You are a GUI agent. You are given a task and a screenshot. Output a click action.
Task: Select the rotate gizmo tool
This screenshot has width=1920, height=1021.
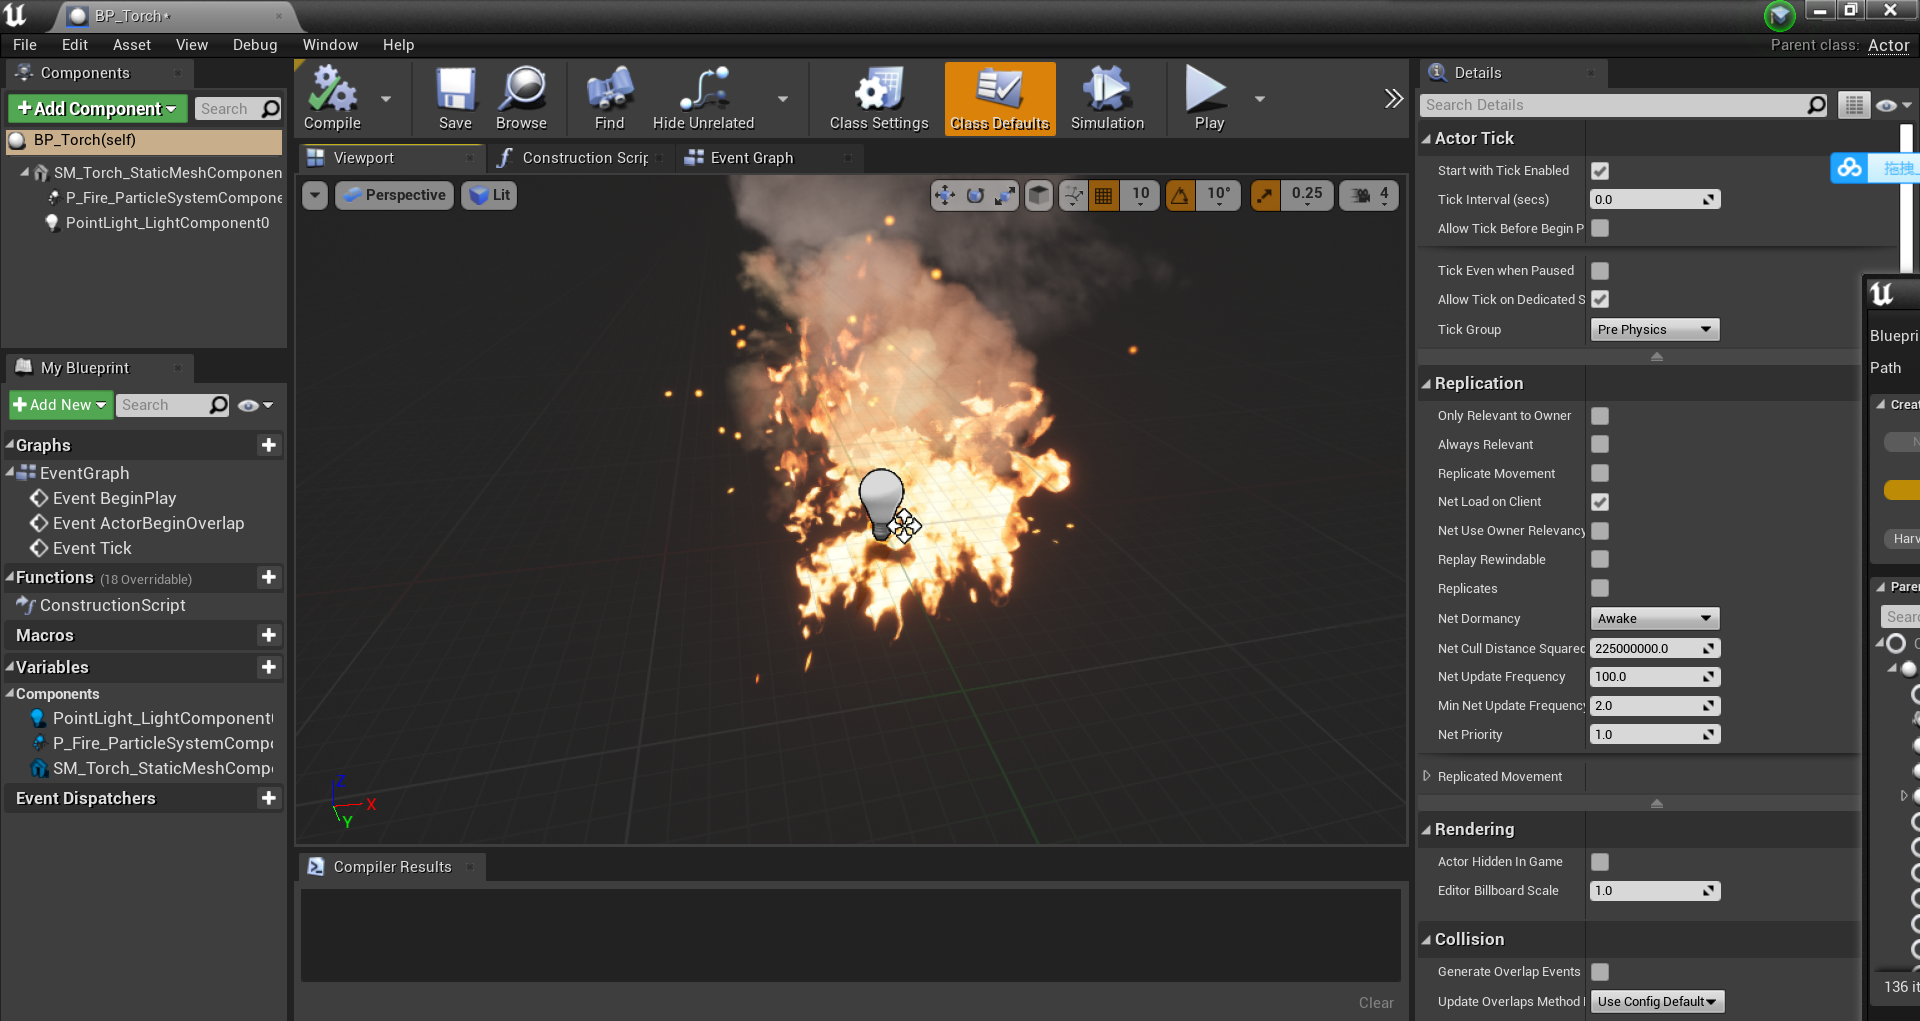[x=975, y=195]
